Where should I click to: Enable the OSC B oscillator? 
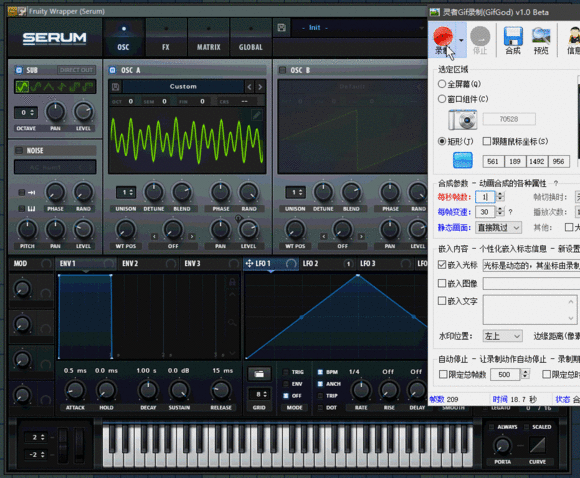tap(282, 70)
